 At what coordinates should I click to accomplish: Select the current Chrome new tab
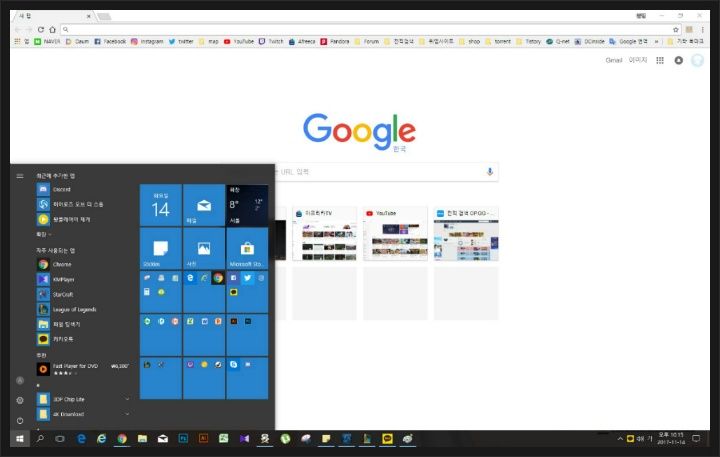54,16
